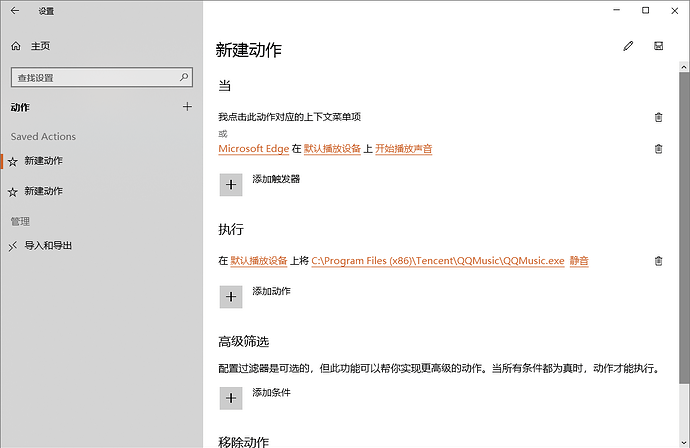Change the QQMusic.exe program path
The height and width of the screenshot is (448, 690).
pos(438,261)
